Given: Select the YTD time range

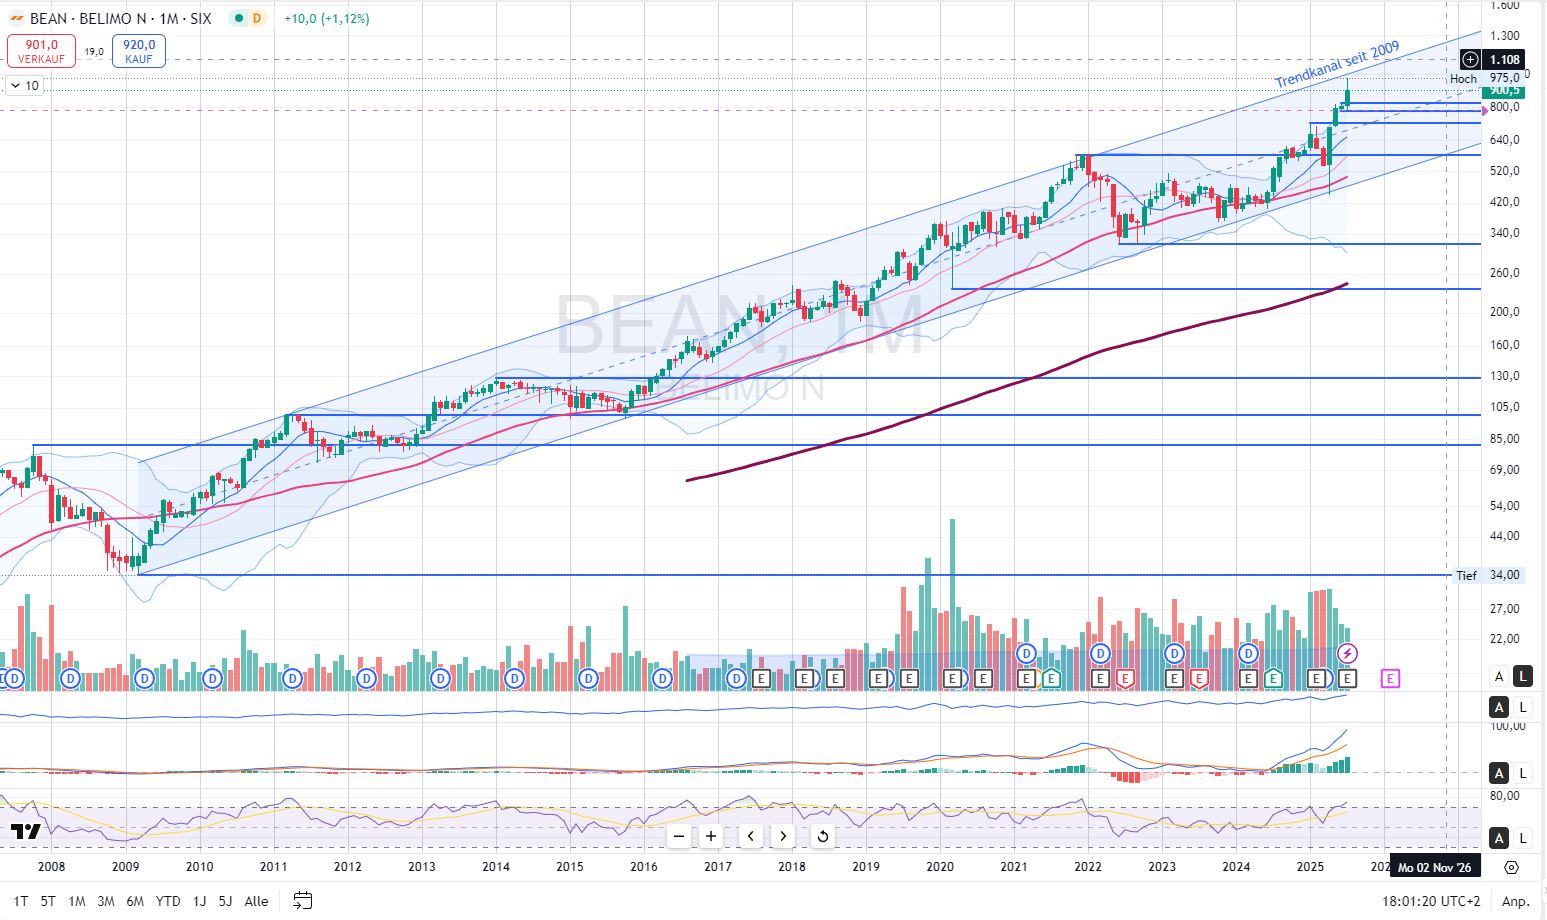Looking at the screenshot, I should tap(168, 901).
